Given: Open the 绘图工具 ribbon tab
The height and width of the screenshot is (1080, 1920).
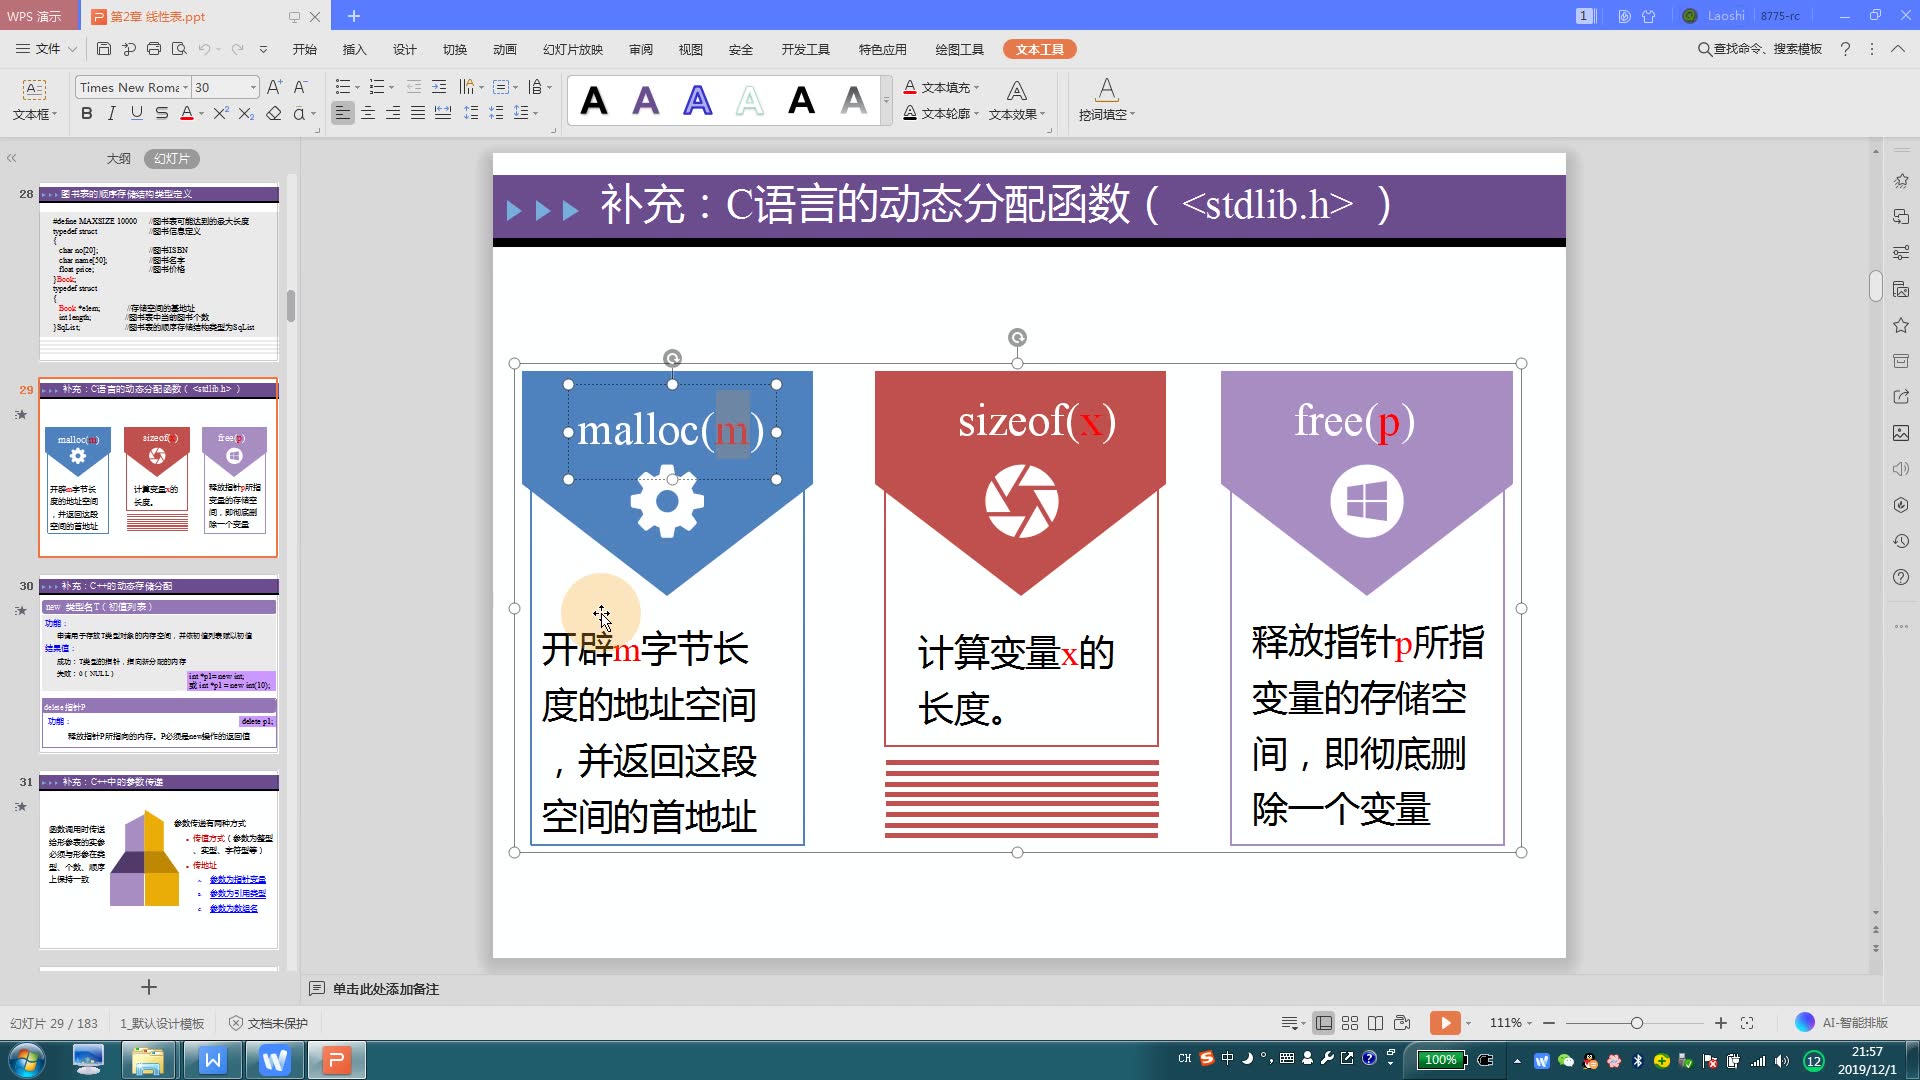Looking at the screenshot, I should [959, 49].
